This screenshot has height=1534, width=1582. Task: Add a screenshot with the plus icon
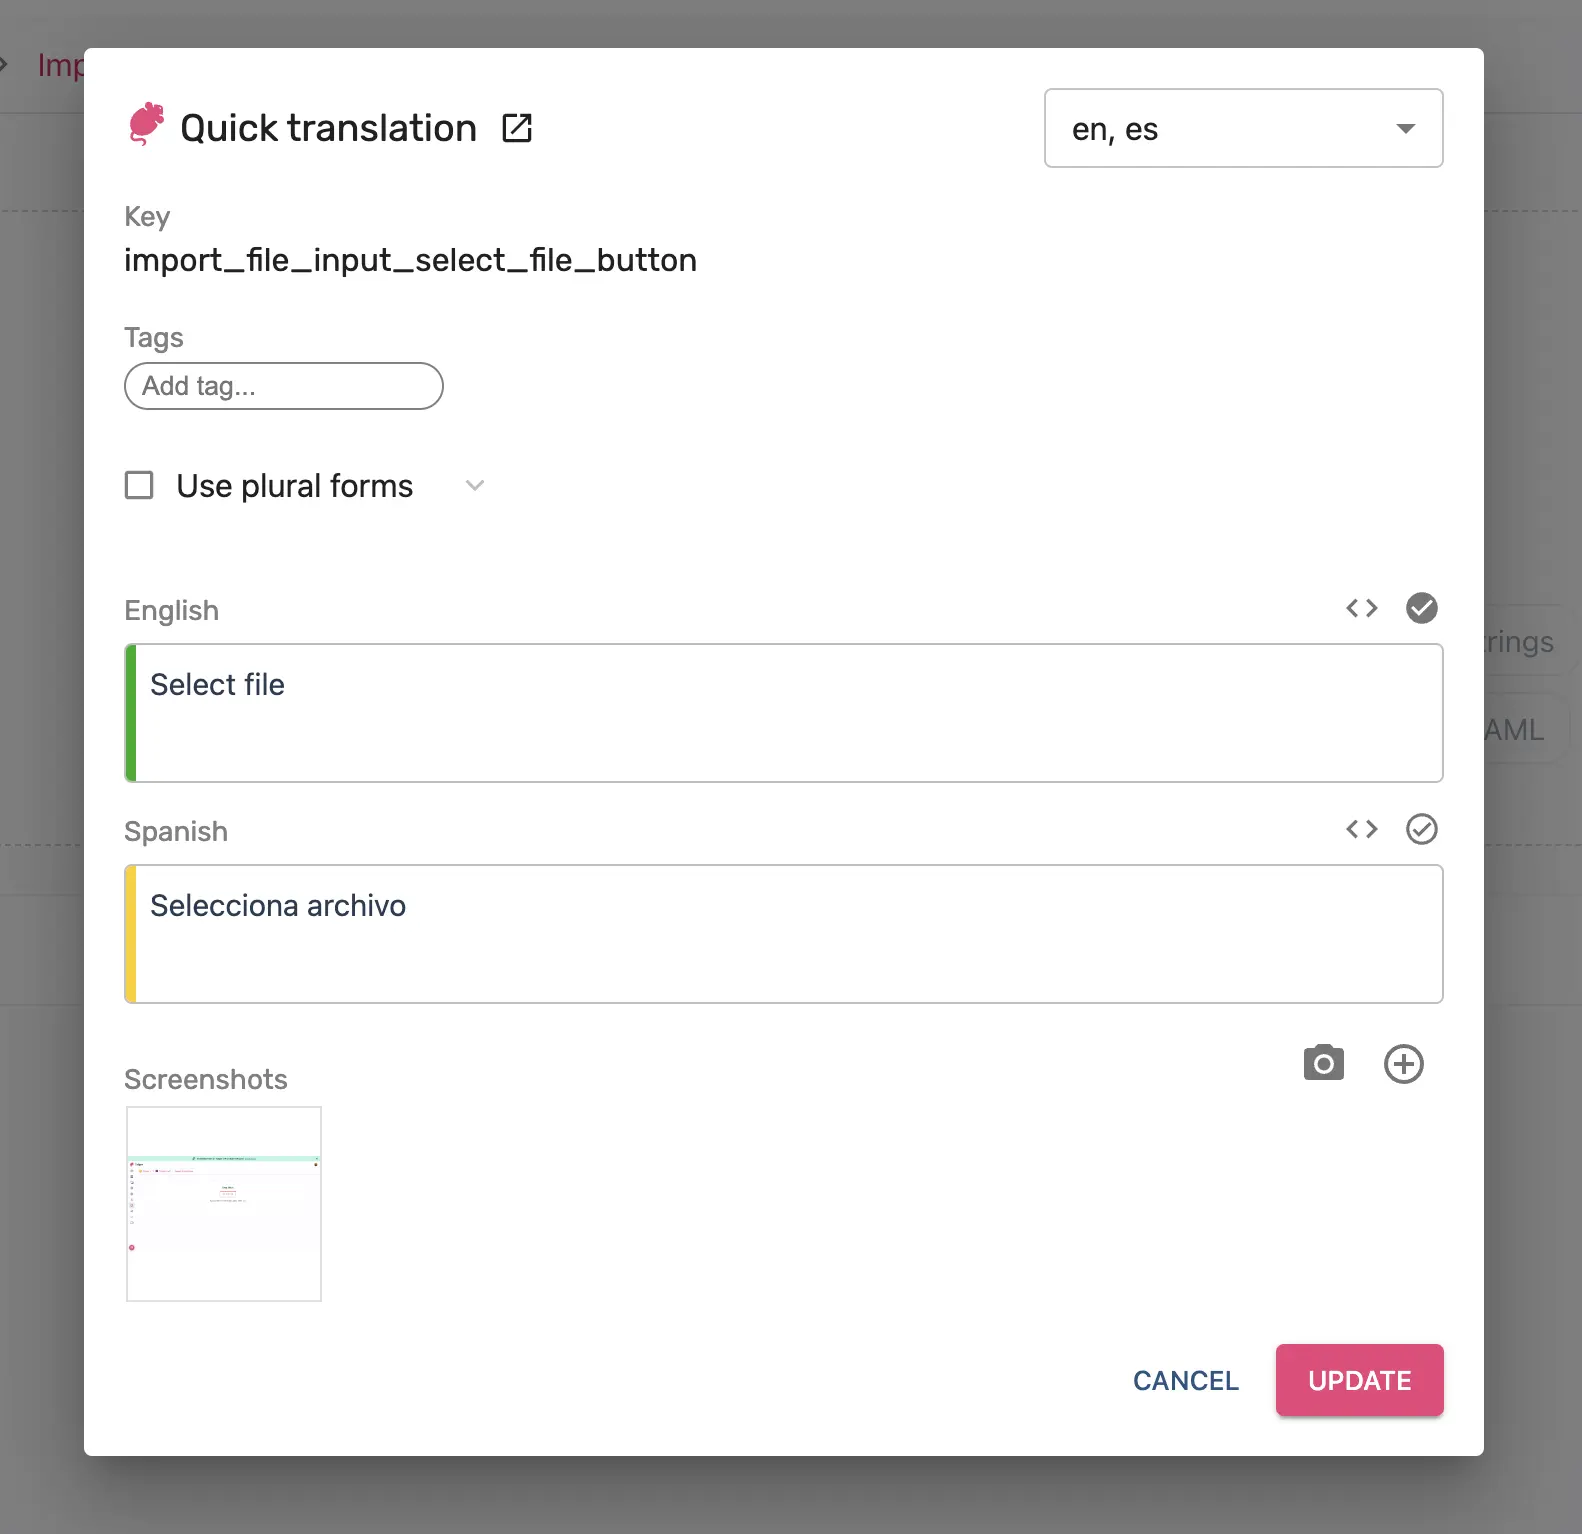[1403, 1064]
